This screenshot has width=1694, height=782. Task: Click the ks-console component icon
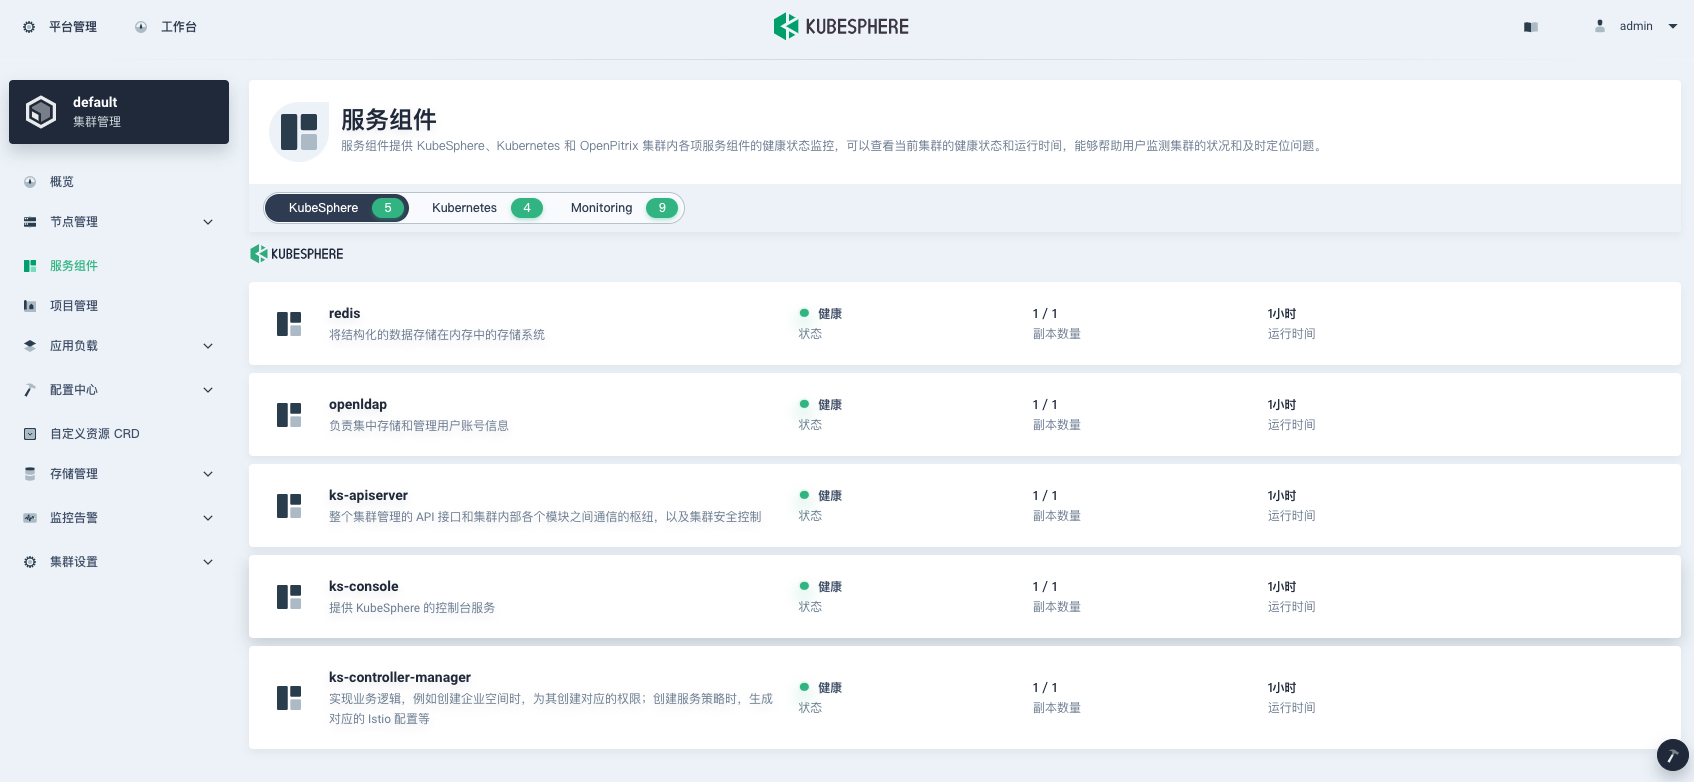click(289, 597)
